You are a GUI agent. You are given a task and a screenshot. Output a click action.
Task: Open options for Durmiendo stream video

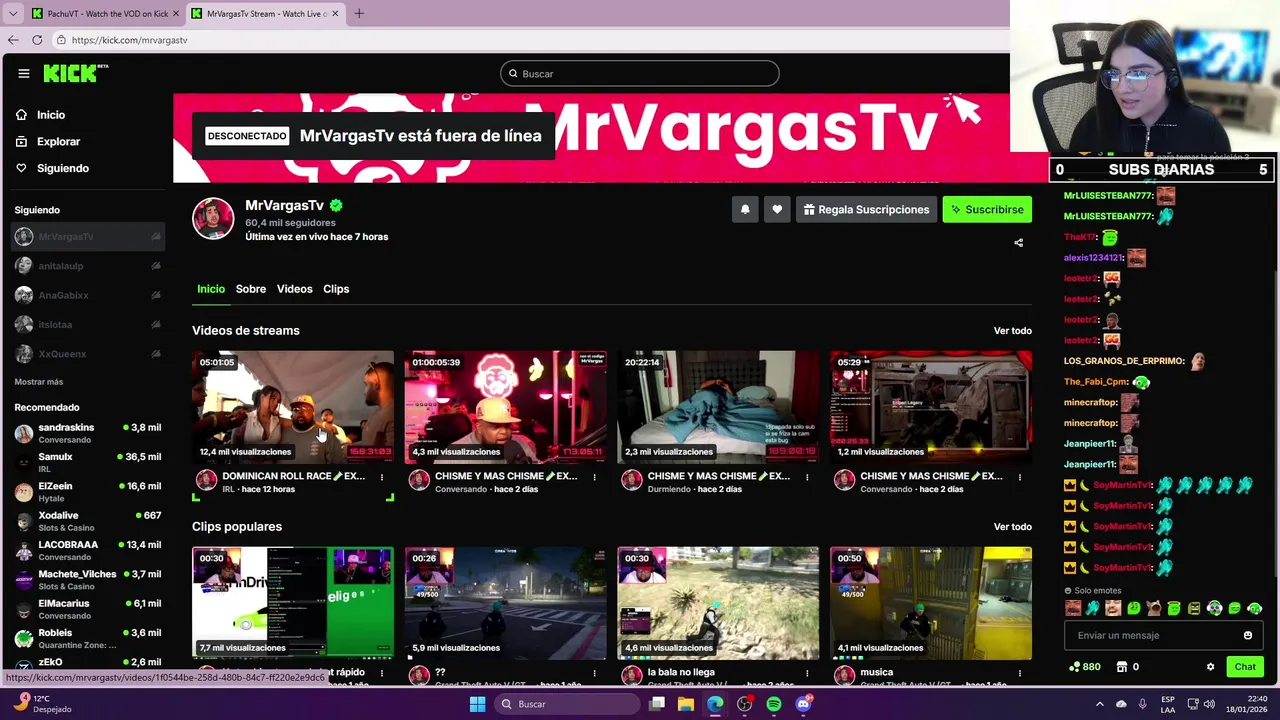(x=807, y=477)
